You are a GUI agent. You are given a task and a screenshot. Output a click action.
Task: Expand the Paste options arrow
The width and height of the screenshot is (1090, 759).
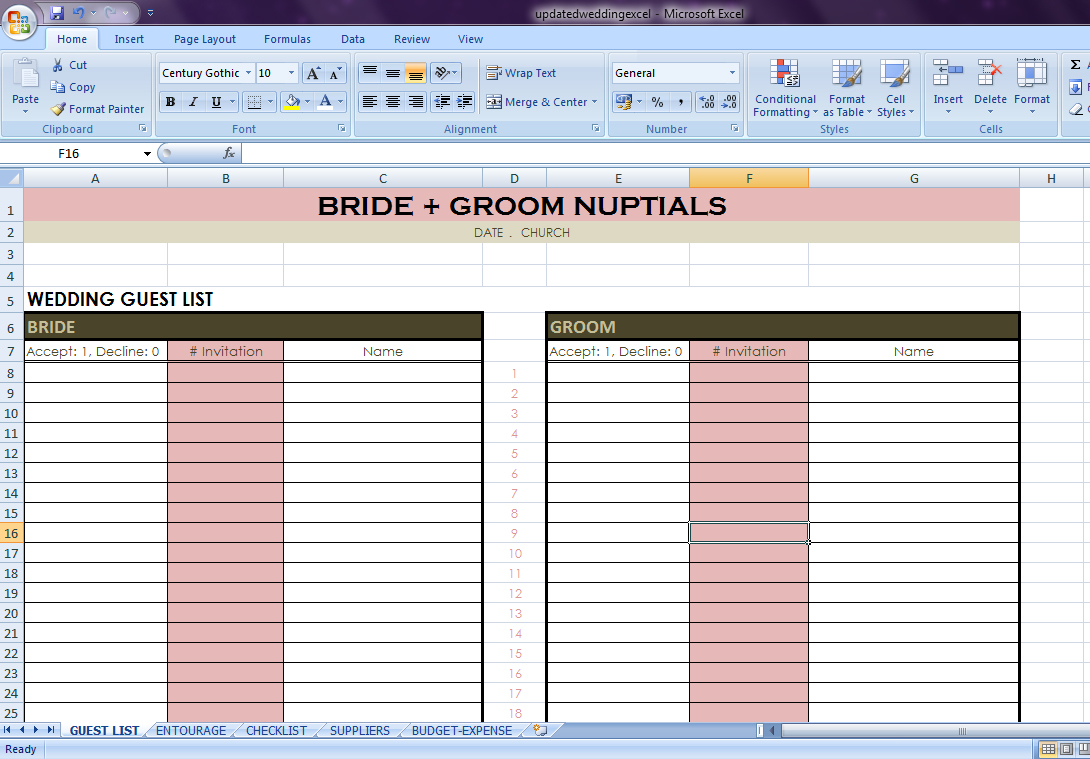coord(25,111)
